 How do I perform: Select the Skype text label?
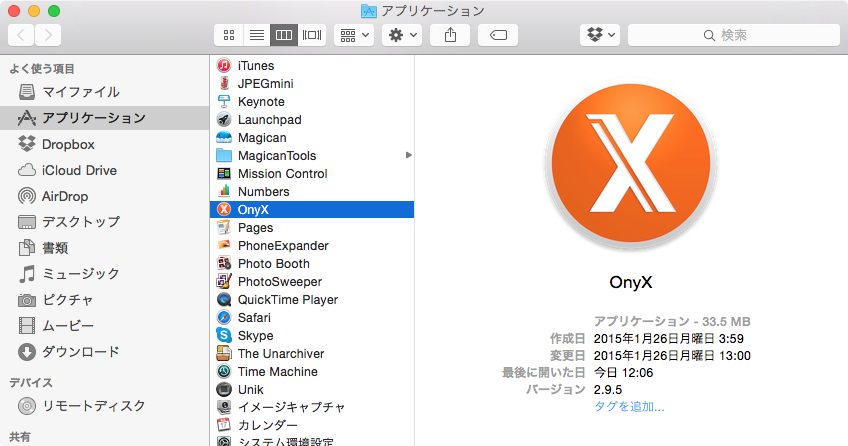[x=255, y=336]
